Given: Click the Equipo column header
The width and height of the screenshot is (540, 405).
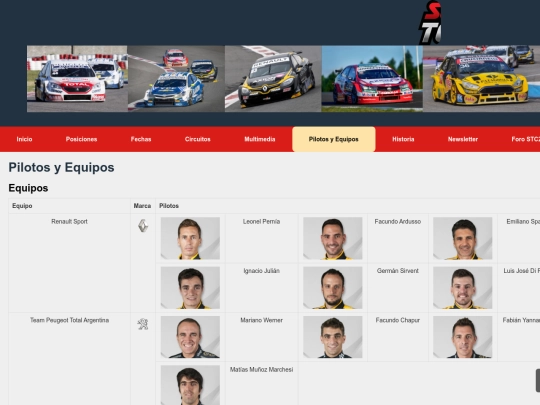Looking at the screenshot, I should tap(22, 206).
